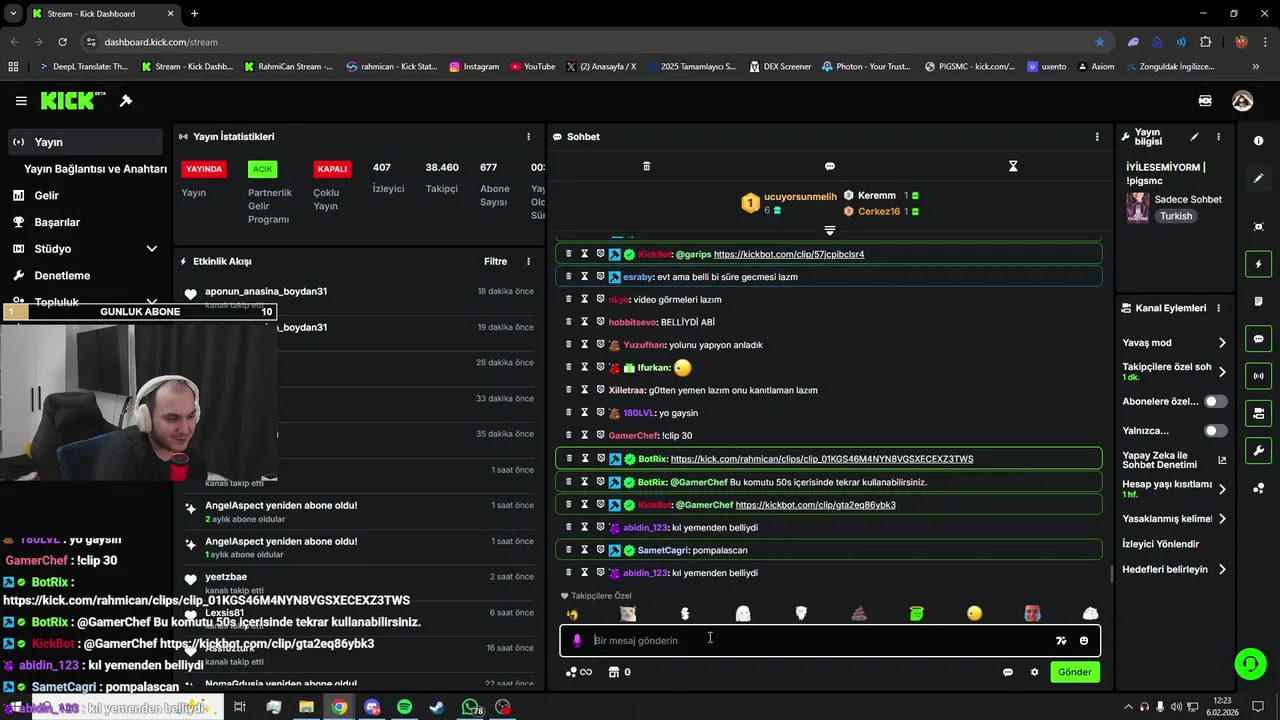Collapse the leaderboard arrow under ucuyorsunmelih
The height and width of the screenshot is (720, 1280).
[x=829, y=230]
